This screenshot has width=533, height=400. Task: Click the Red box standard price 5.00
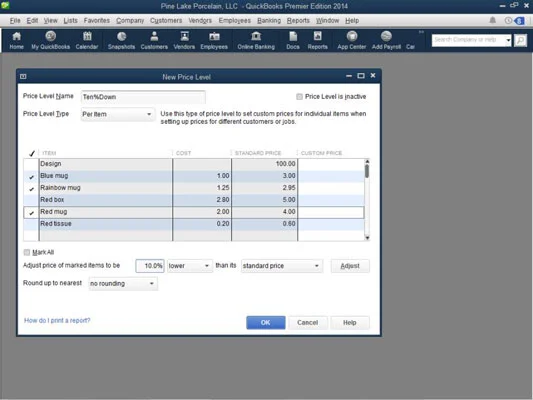tap(289, 200)
